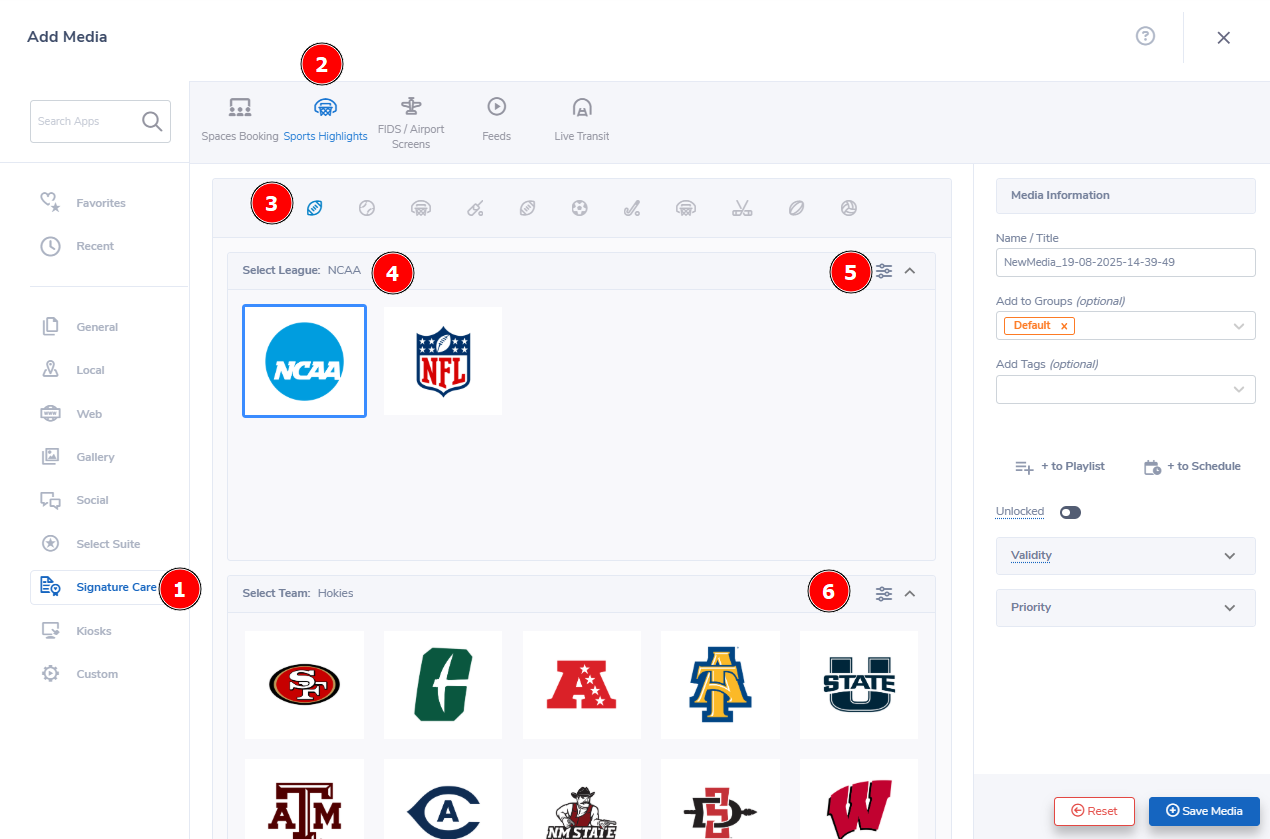Viewport: 1270px width, 839px height.
Task: Pick the red Wisconsin W logo
Action: click(x=859, y=799)
